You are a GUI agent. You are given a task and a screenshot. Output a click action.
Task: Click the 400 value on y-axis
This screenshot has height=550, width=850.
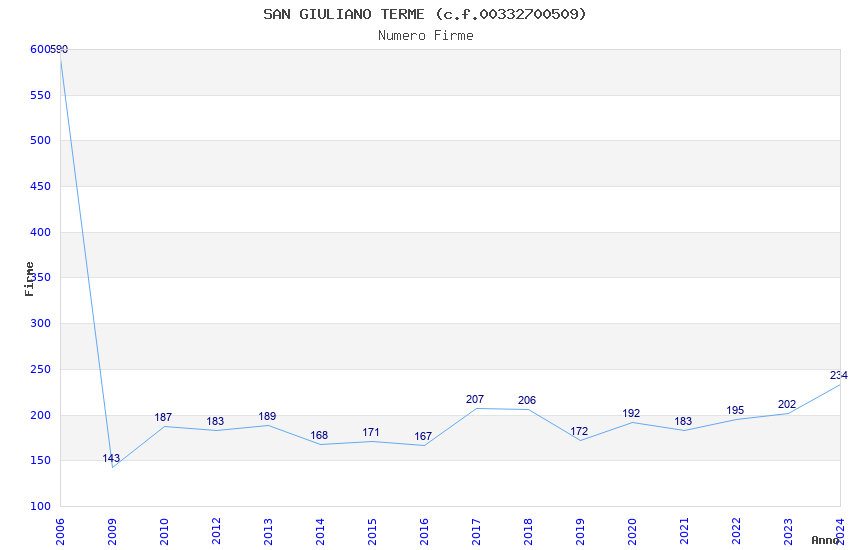tap(40, 232)
